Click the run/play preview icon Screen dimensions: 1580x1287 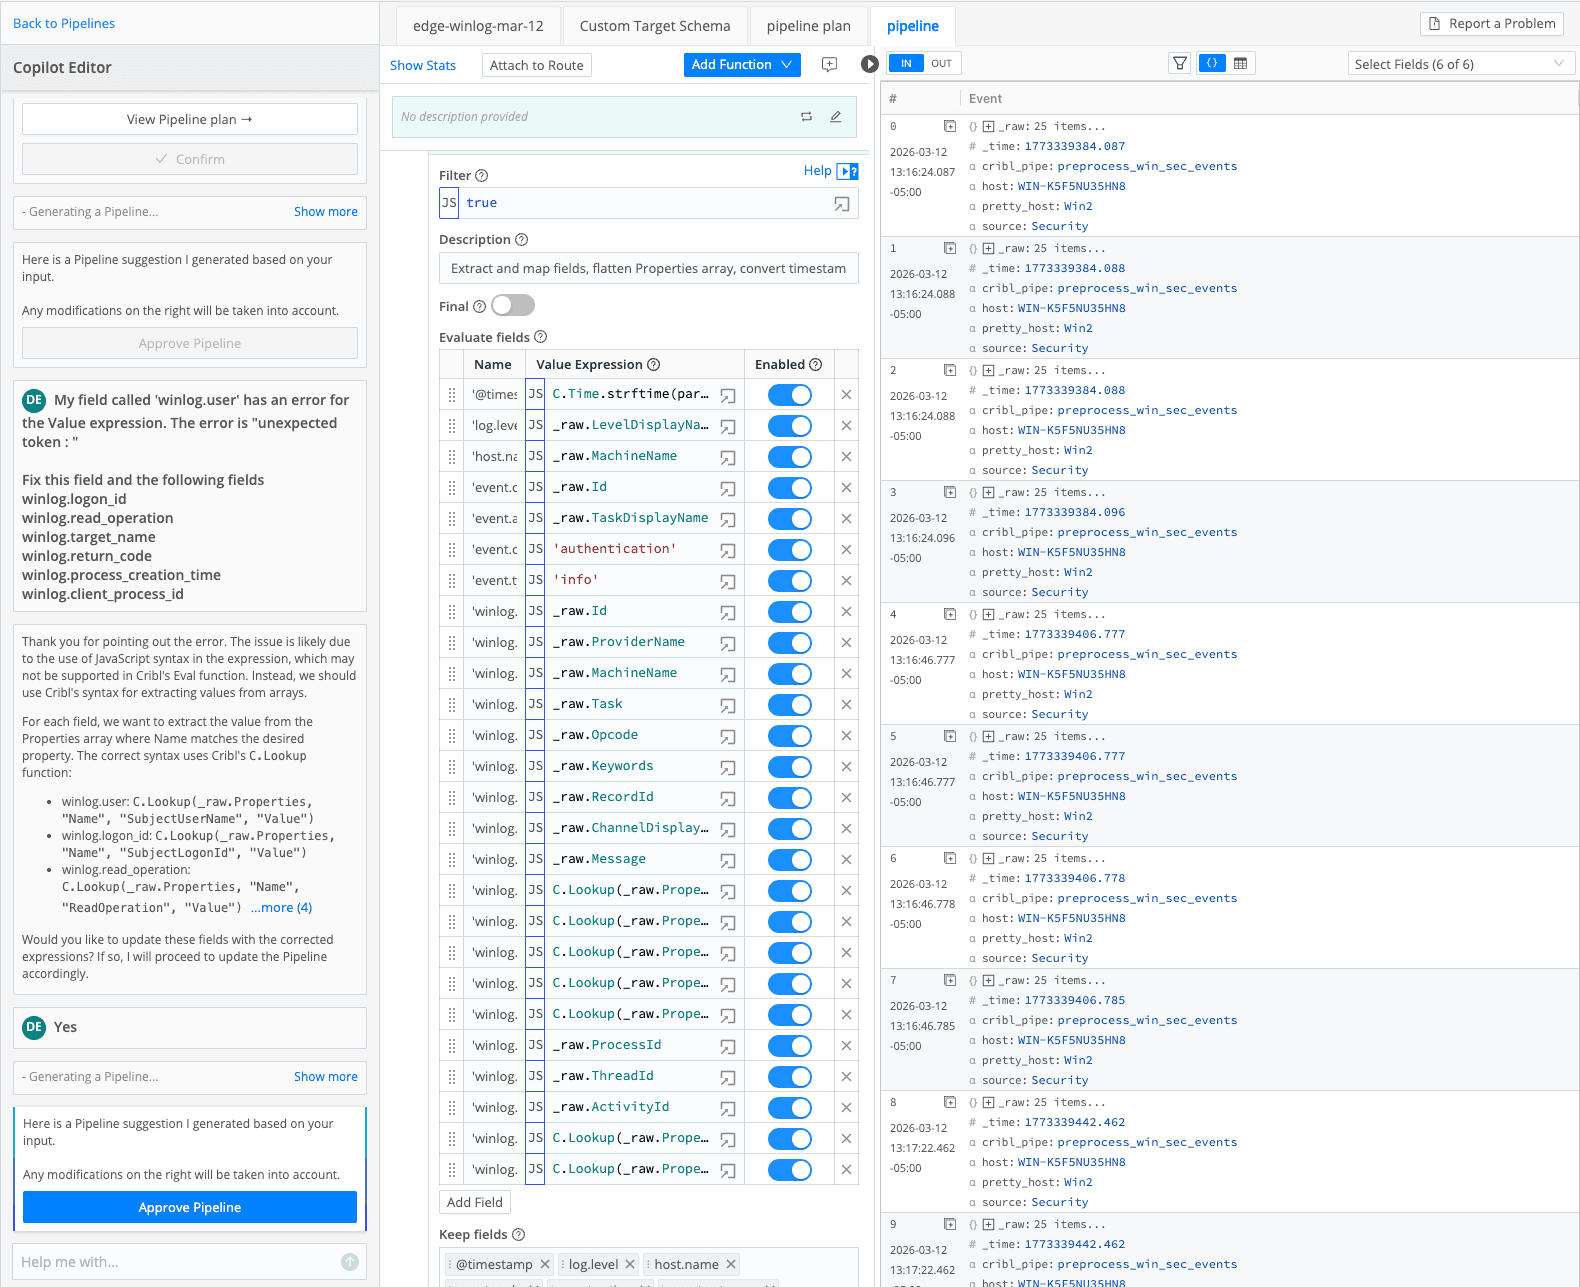[869, 64]
